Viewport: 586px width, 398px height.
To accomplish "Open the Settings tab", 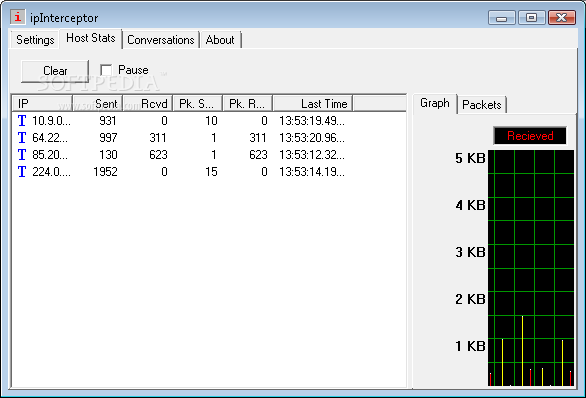I will tap(35, 40).
